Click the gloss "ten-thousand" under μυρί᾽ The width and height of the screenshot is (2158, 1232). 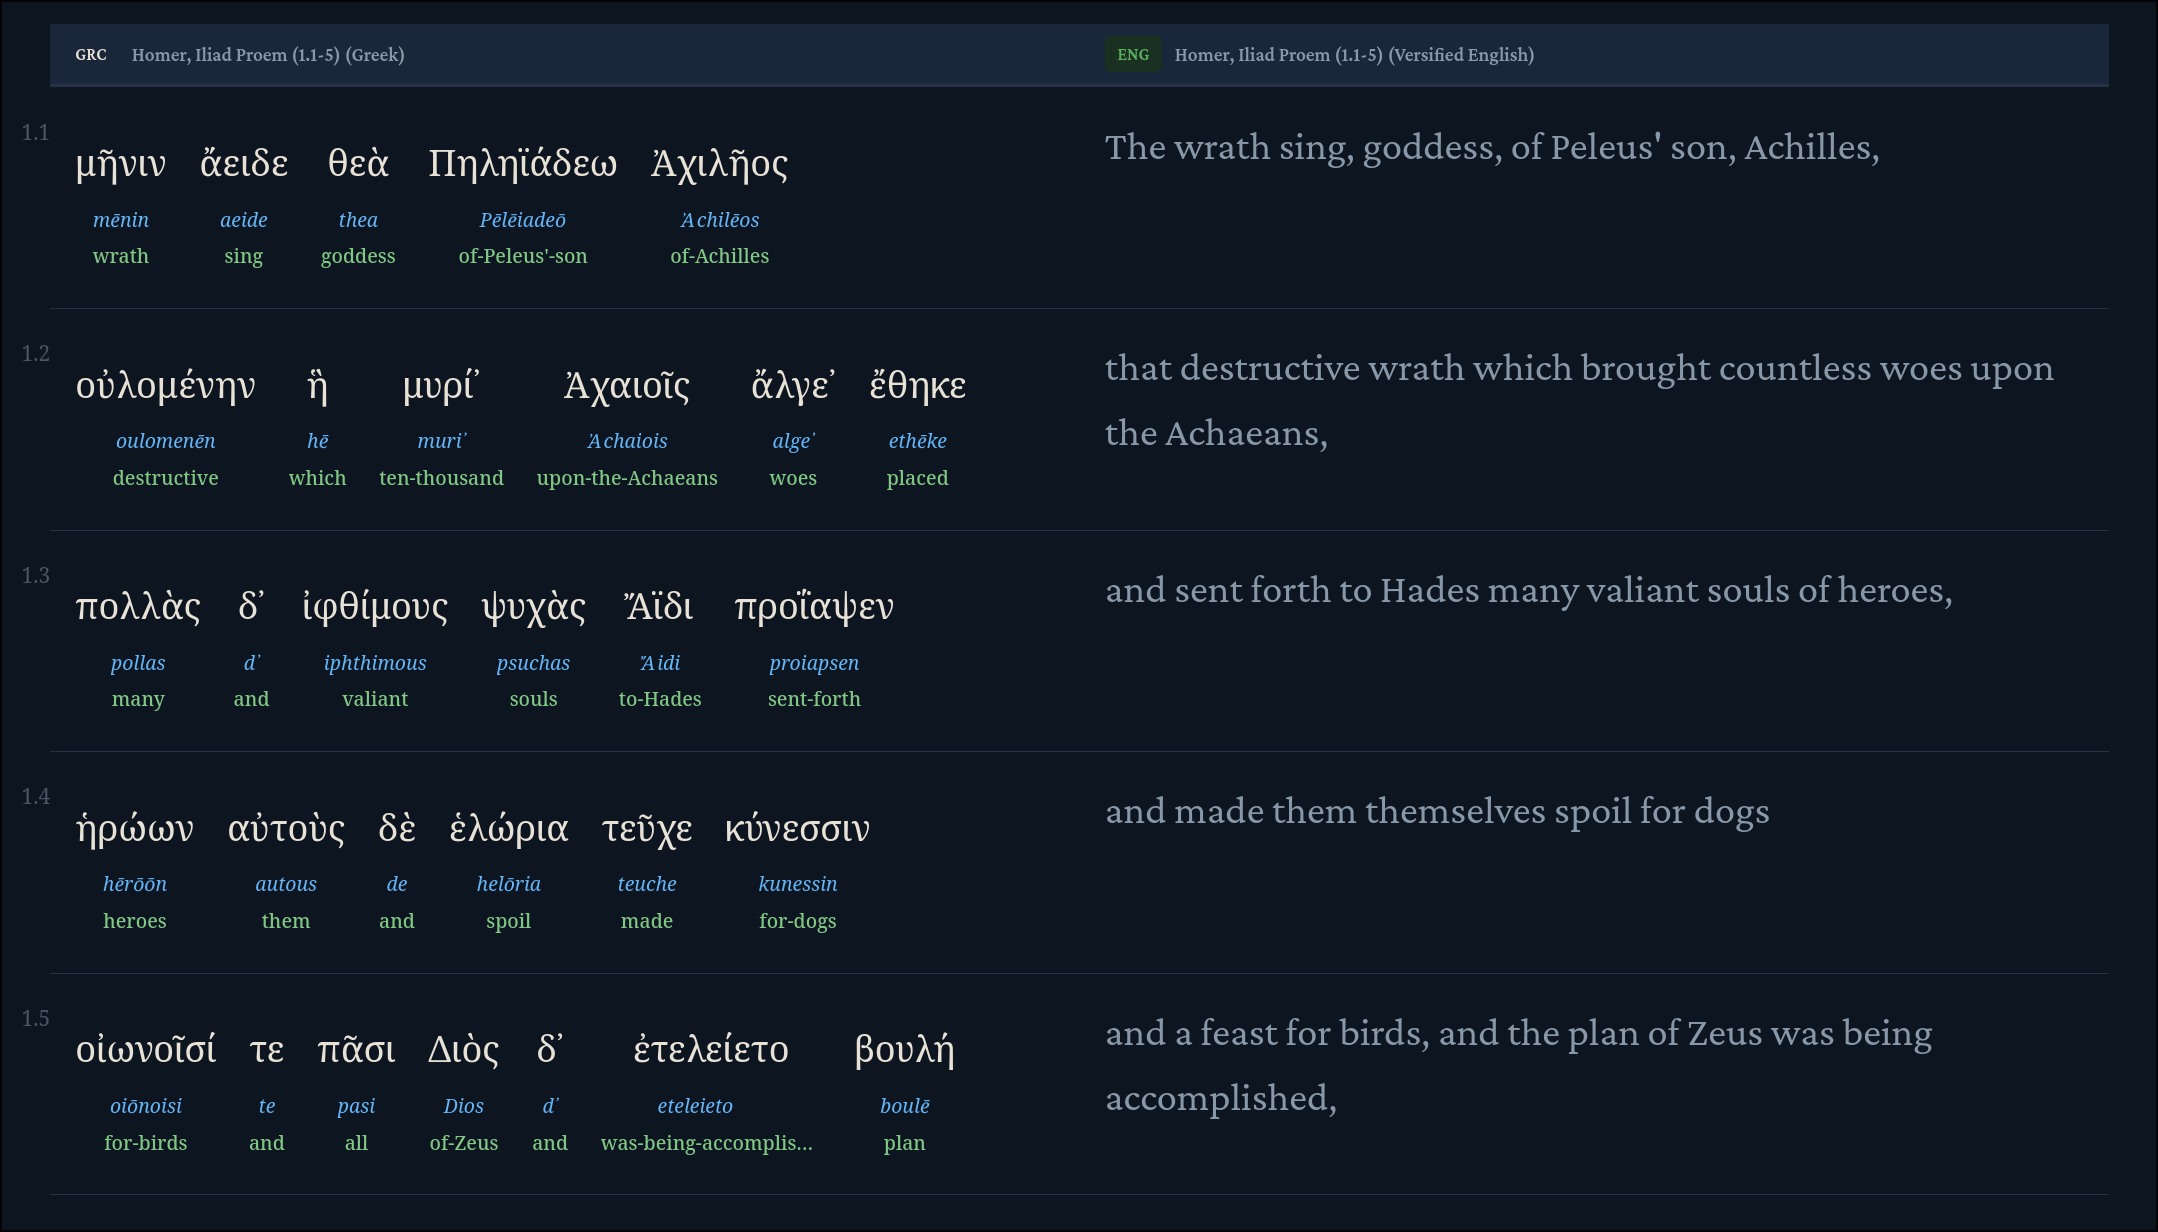point(441,478)
